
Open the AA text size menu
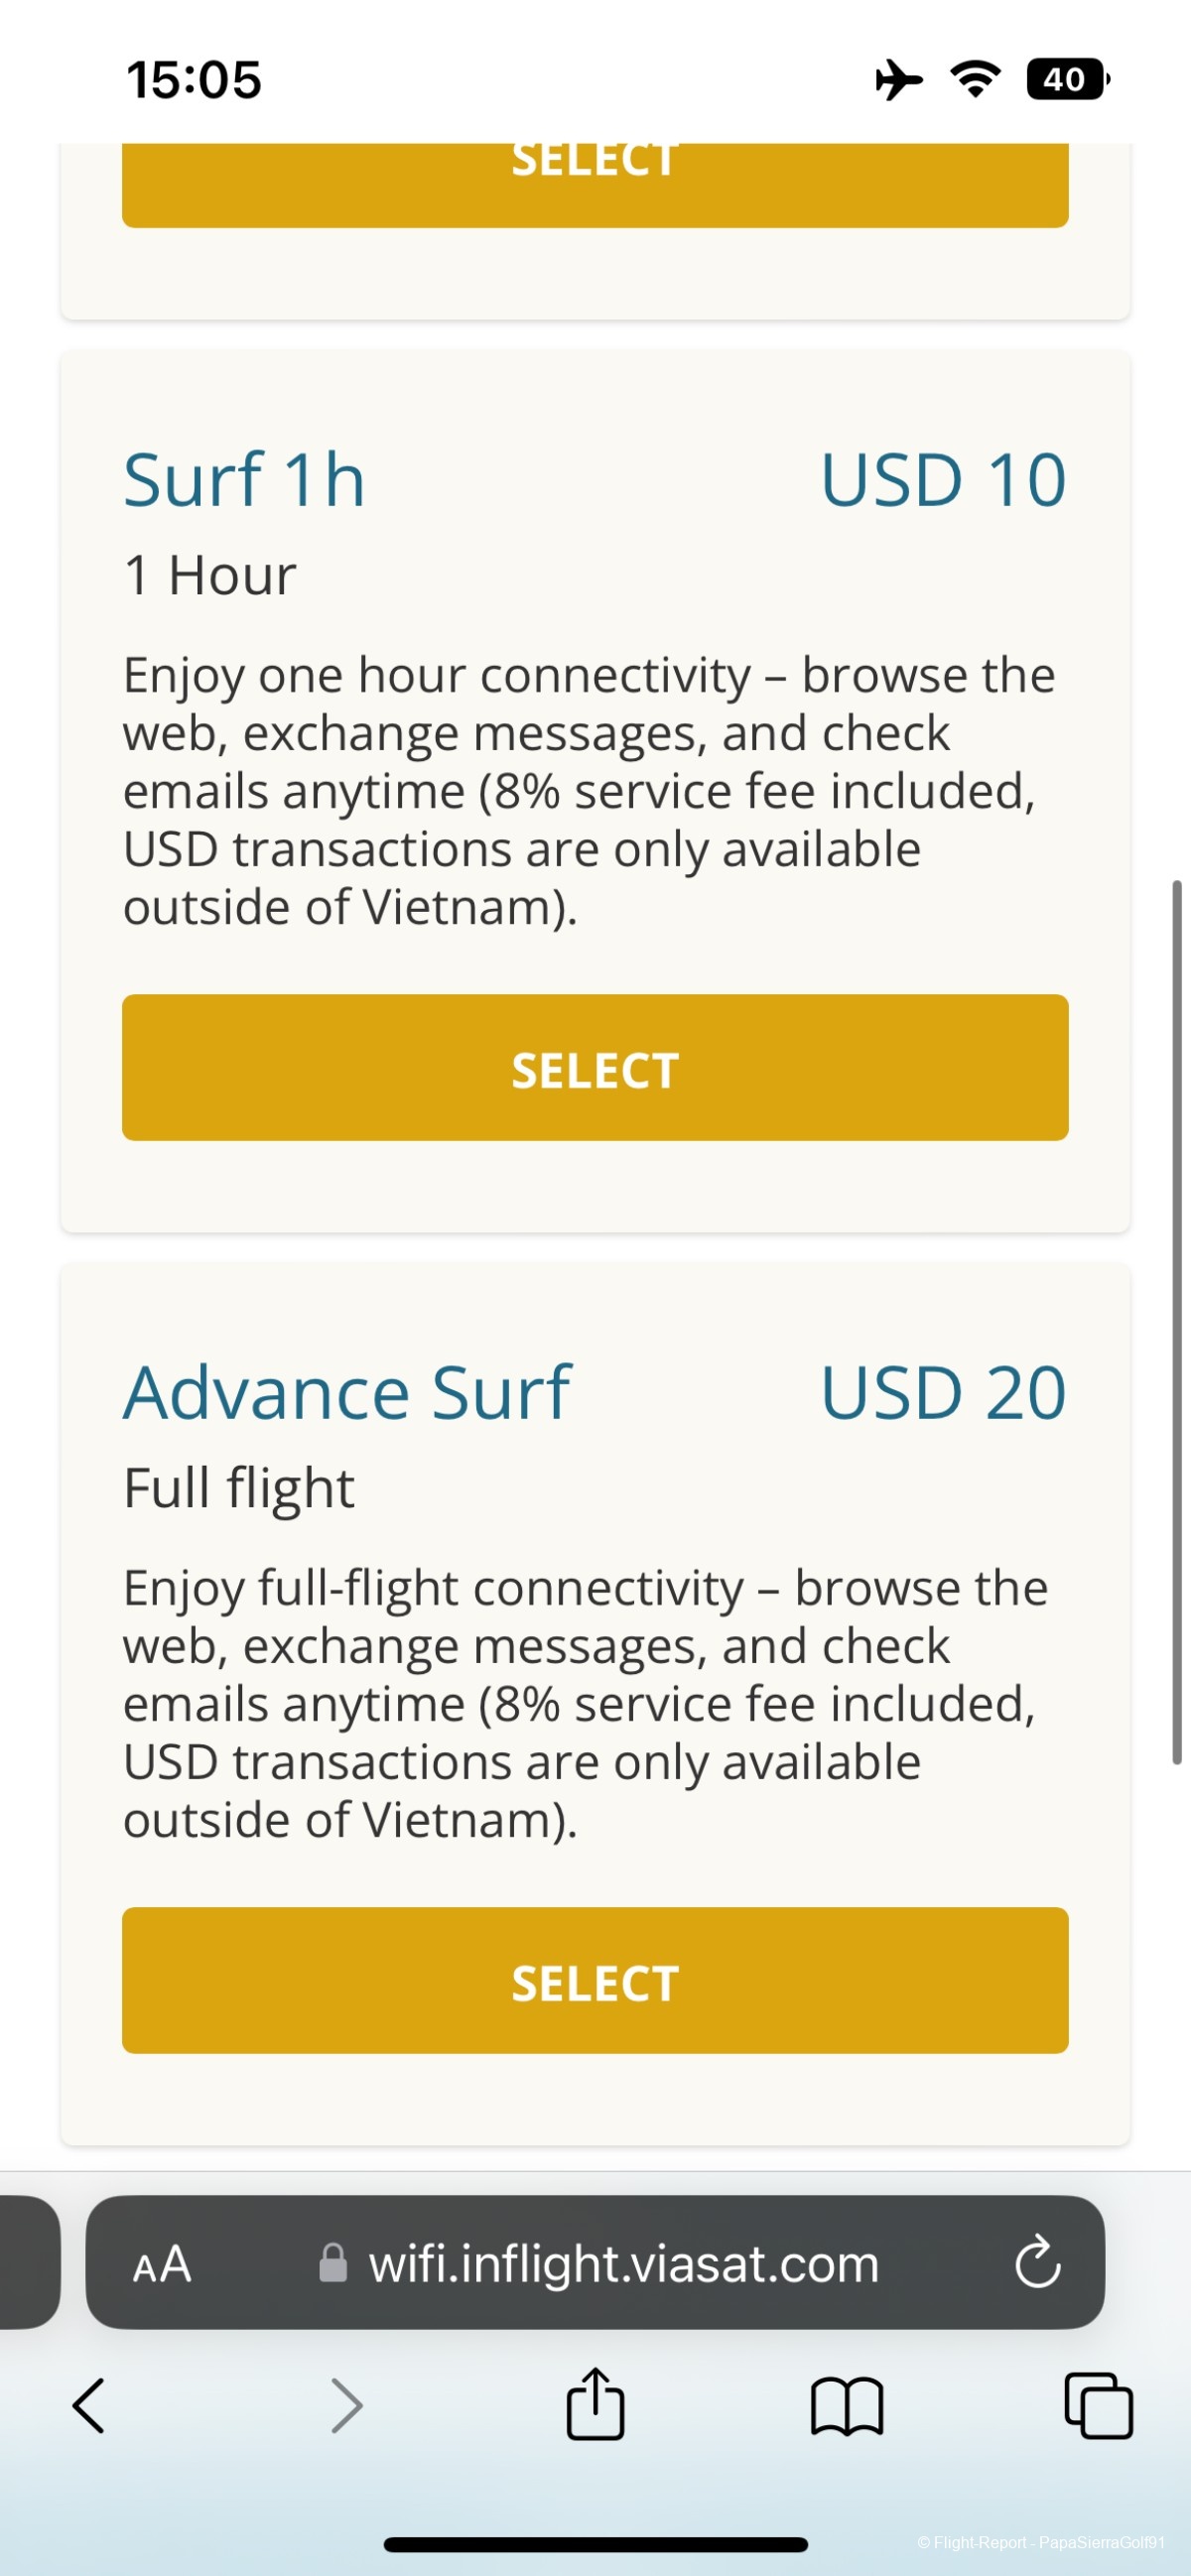pyautogui.click(x=162, y=2263)
